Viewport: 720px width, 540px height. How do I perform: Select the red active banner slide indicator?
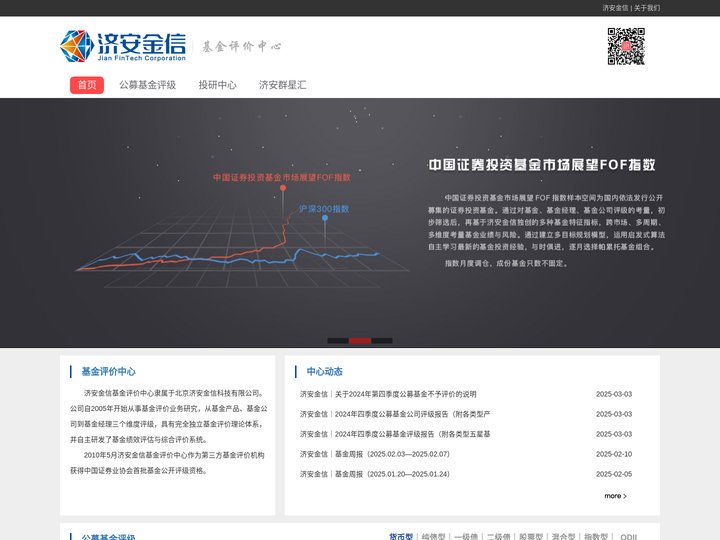click(360, 341)
